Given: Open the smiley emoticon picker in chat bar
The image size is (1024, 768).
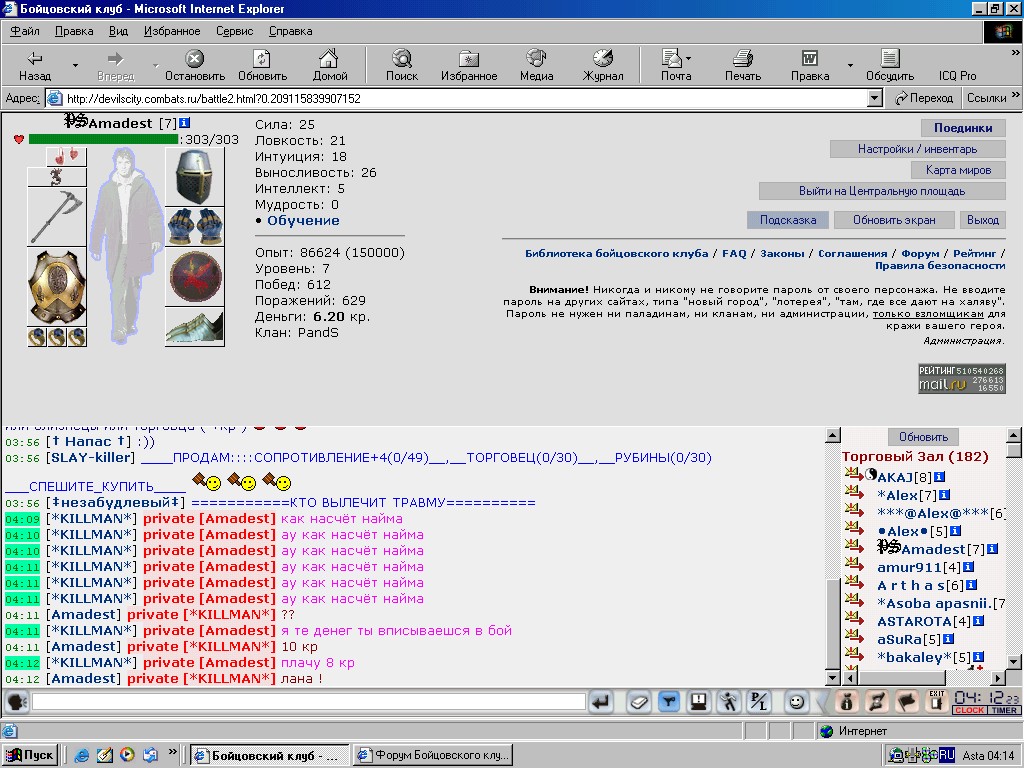Looking at the screenshot, I should point(795,703).
